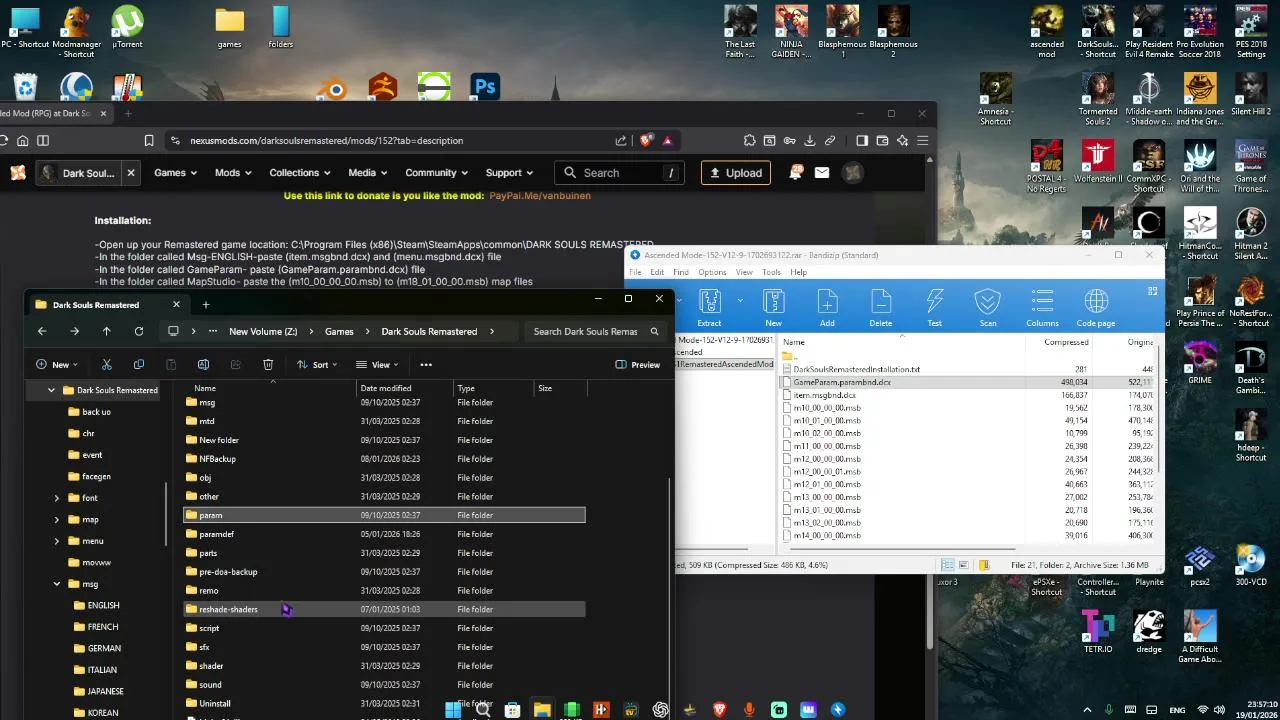Go up one folder level in Explorer
The height and width of the screenshot is (720, 1280).
pyautogui.click(x=106, y=331)
